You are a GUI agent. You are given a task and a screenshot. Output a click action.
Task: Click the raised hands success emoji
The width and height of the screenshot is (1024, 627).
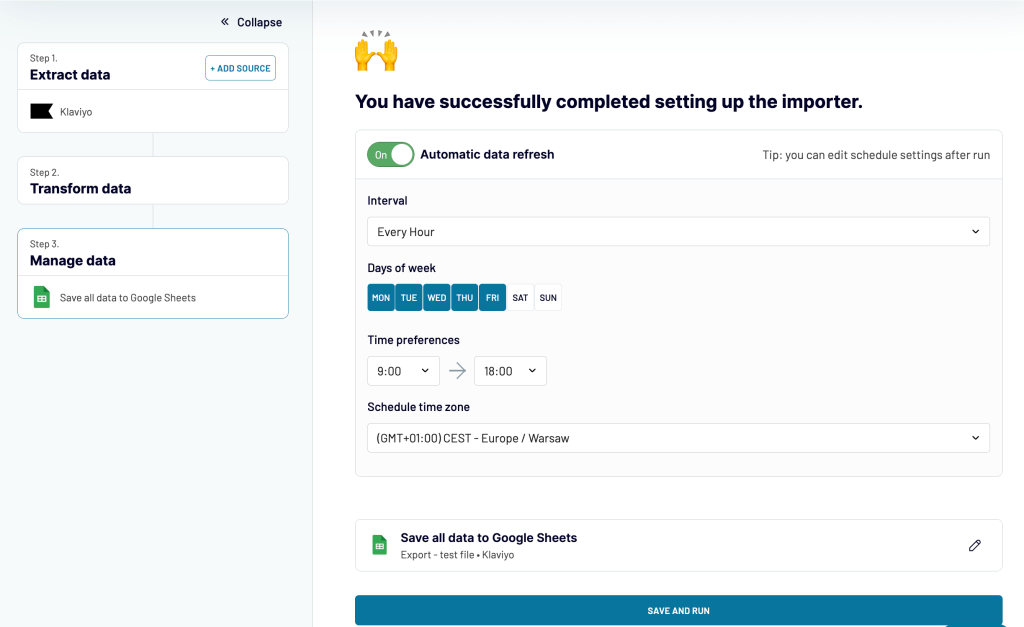coord(375,49)
